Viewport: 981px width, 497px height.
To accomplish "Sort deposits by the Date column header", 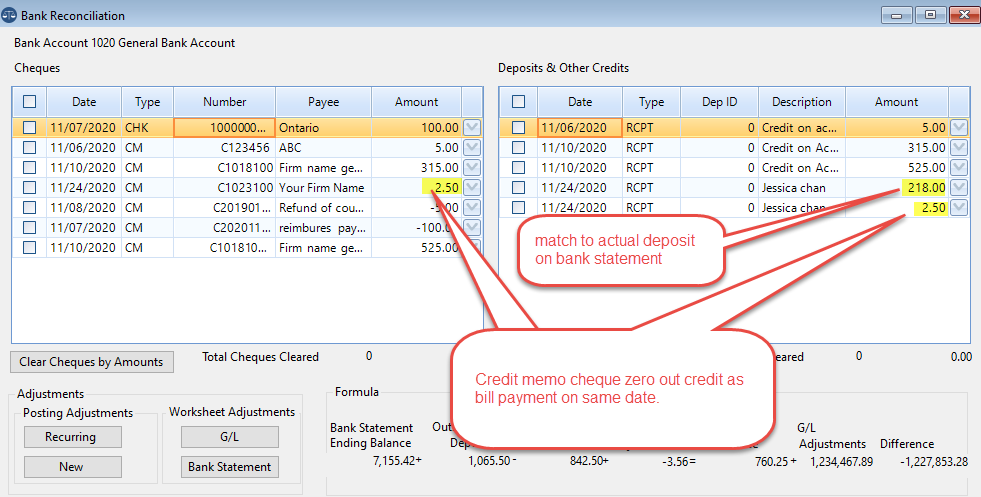I will point(580,102).
